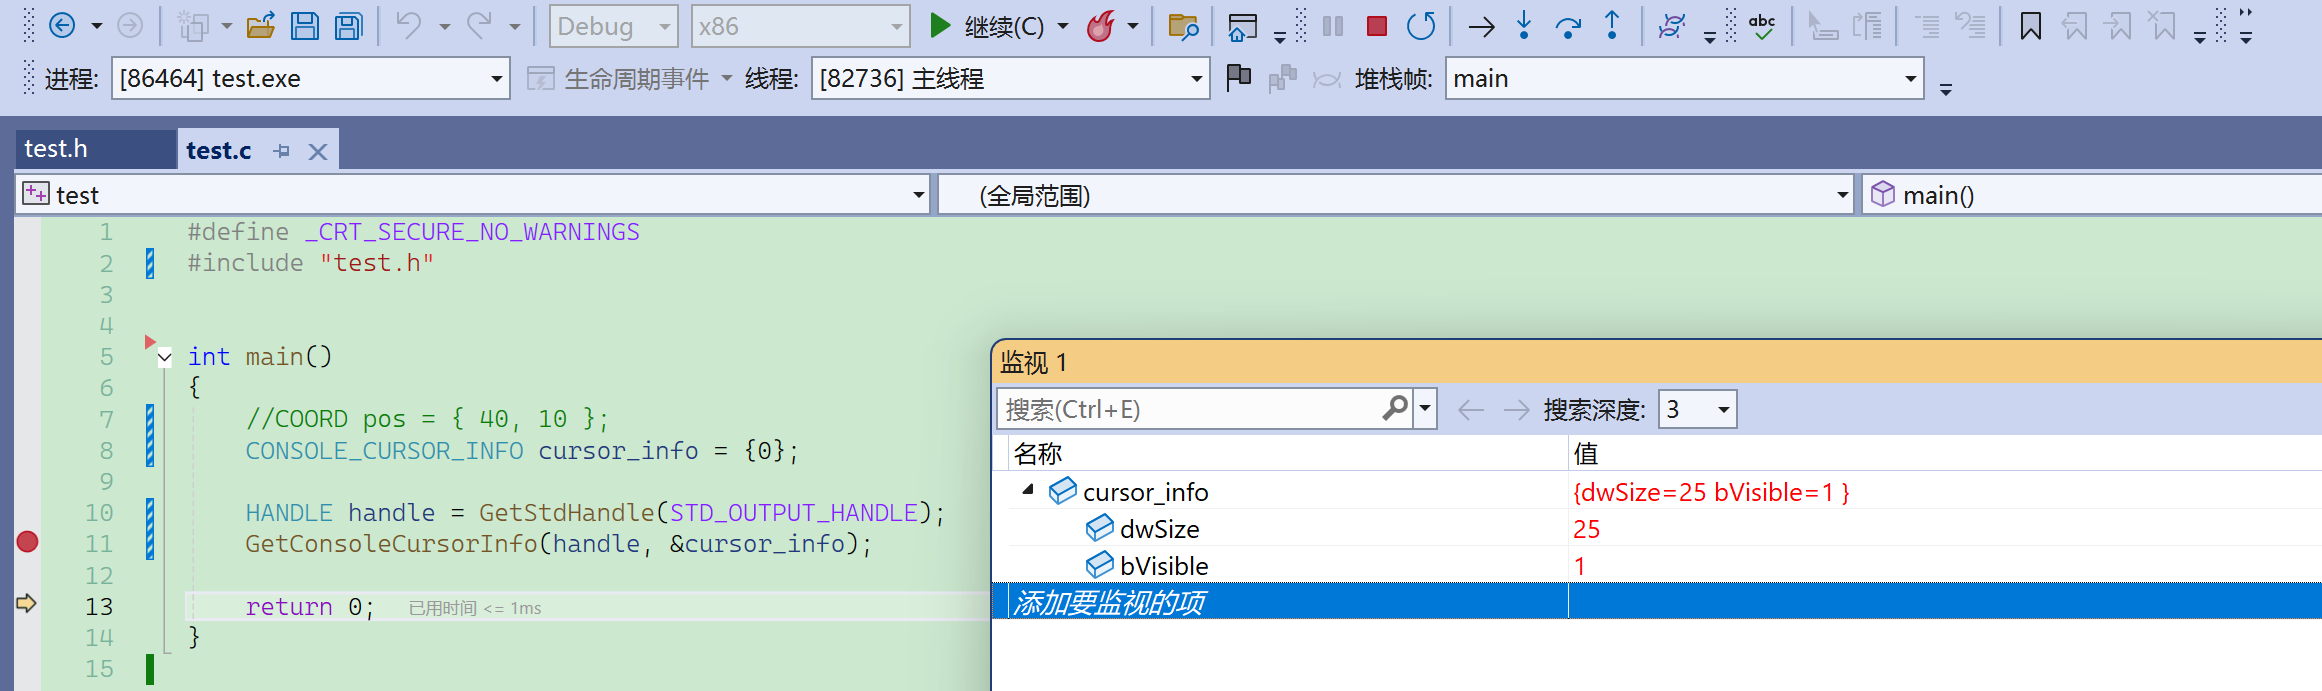The height and width of the screenshot is (691, 2322).
Task: Click the breakpoint red dot on line 11
Action: [27, 542]
